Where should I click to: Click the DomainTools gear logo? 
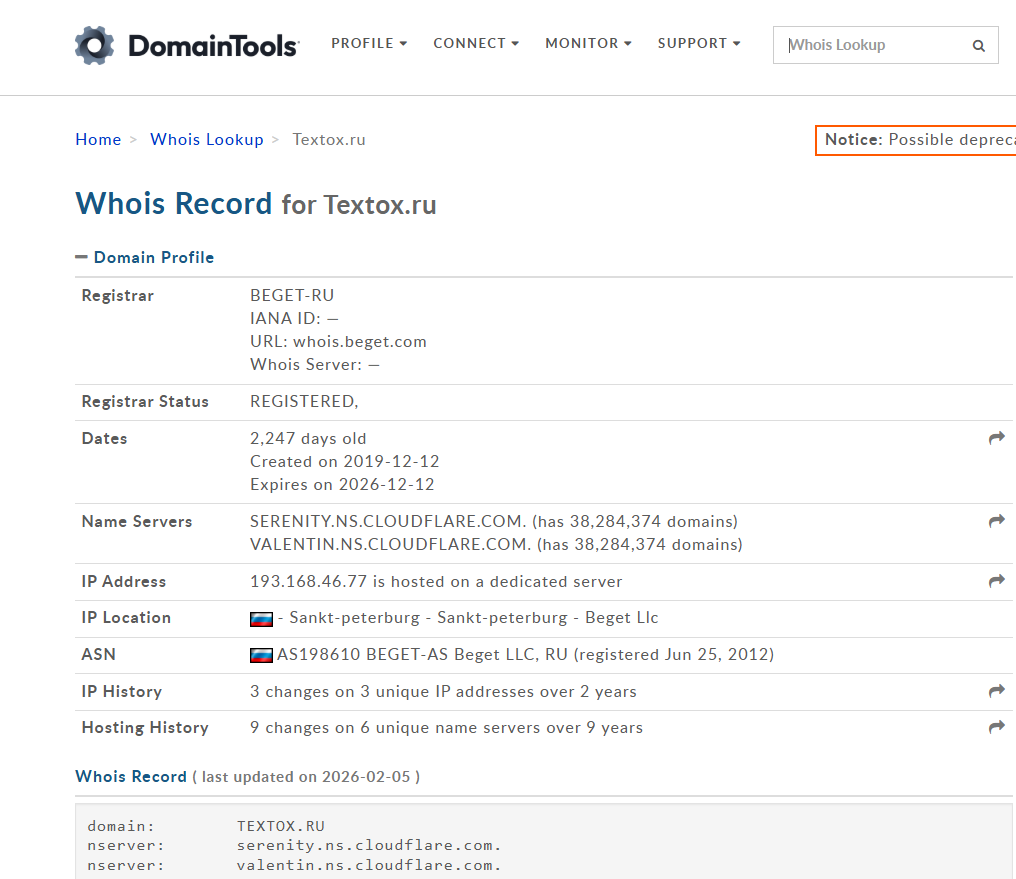pyautogui.click(x=95, y=45)
